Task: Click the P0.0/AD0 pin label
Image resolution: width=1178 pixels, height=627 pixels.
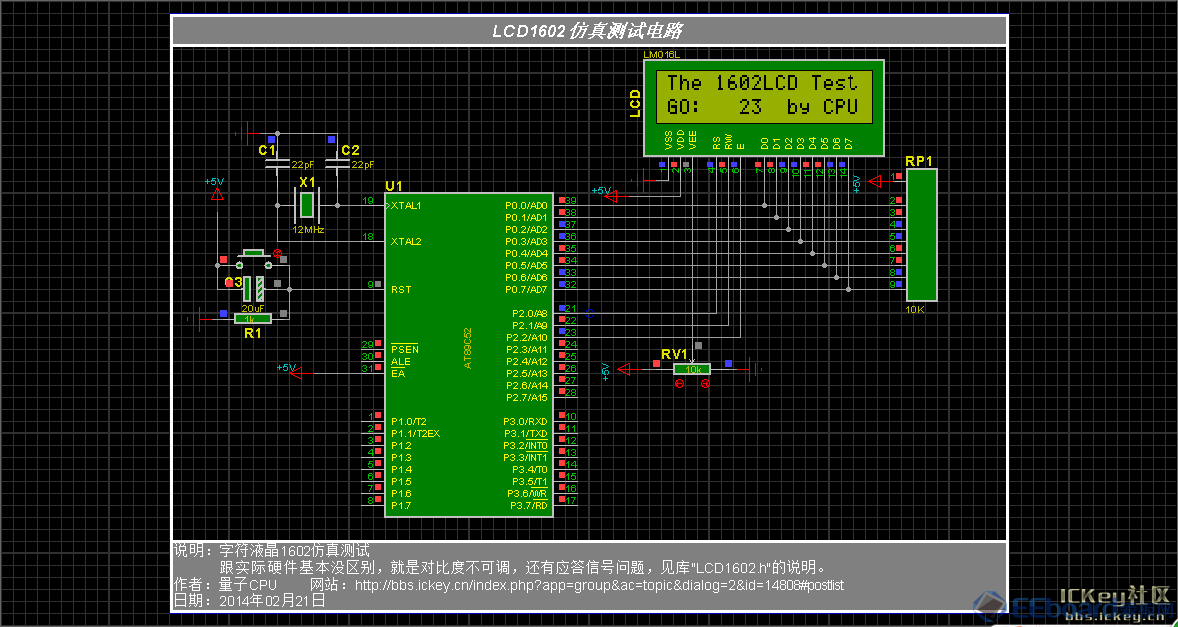Action: pyautogui.click(x=527, y=205)
